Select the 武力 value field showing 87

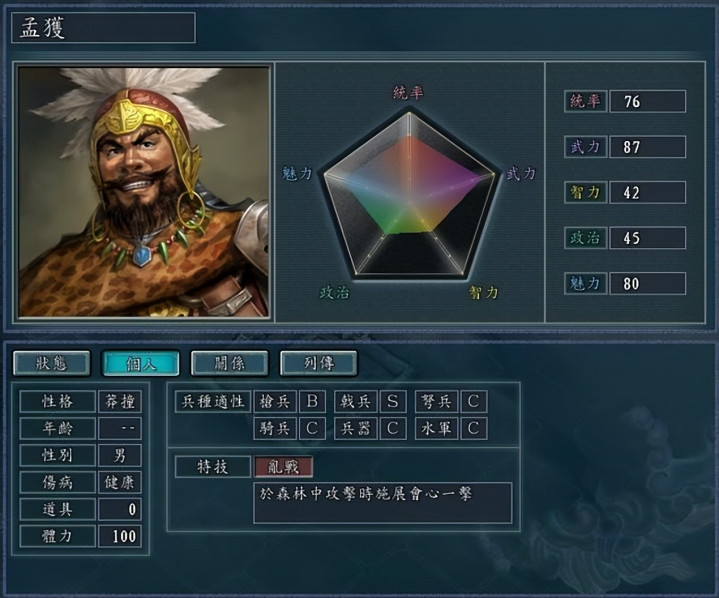pyautogui.click(x=648, y=147)
